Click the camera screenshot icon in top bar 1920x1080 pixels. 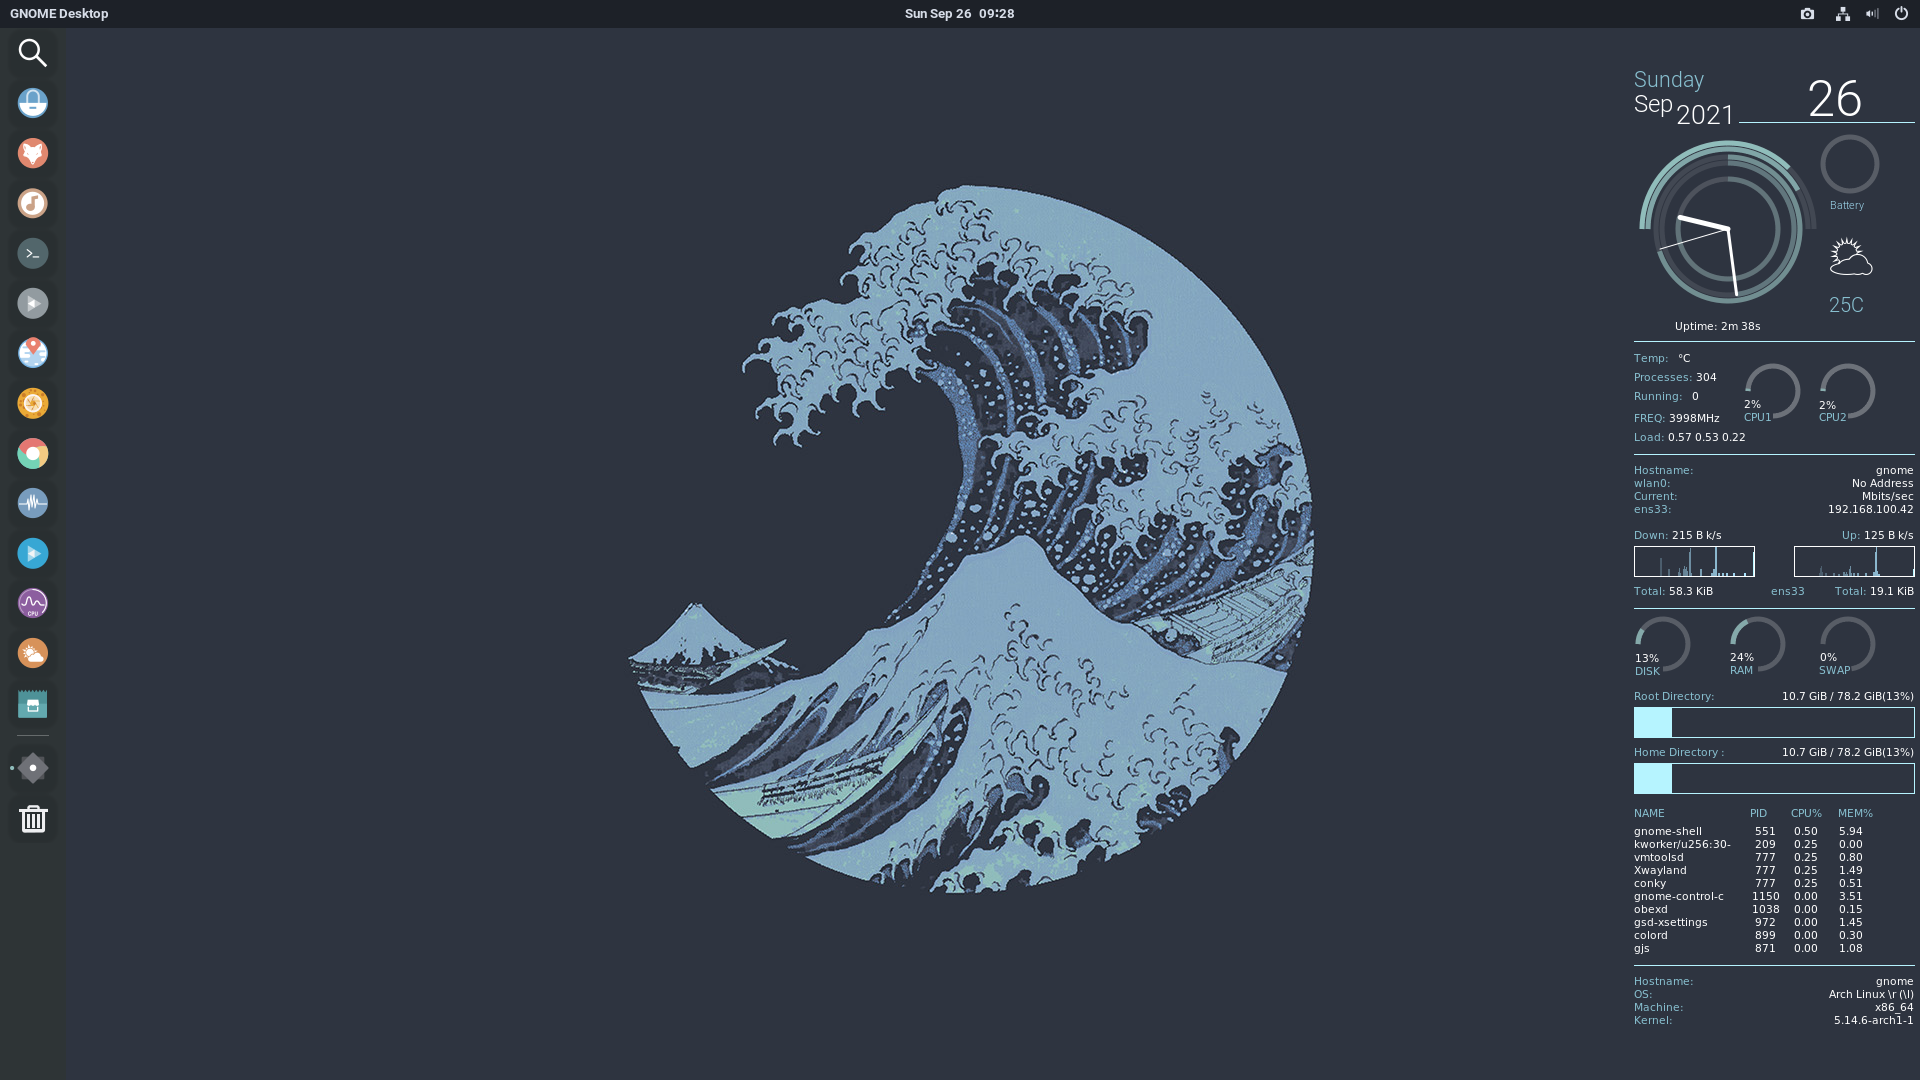[x=1807, y=14]
